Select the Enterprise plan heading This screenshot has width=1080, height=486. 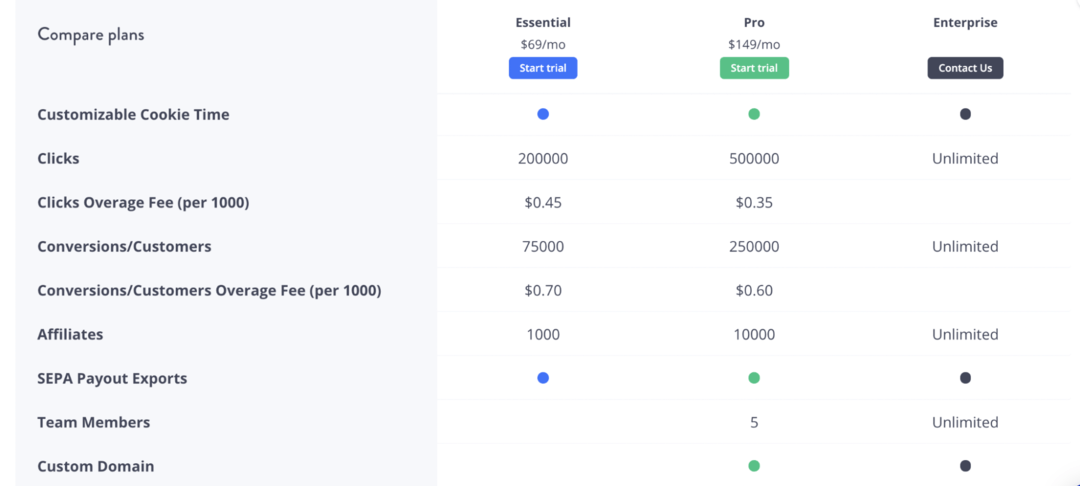click(965, 22)
